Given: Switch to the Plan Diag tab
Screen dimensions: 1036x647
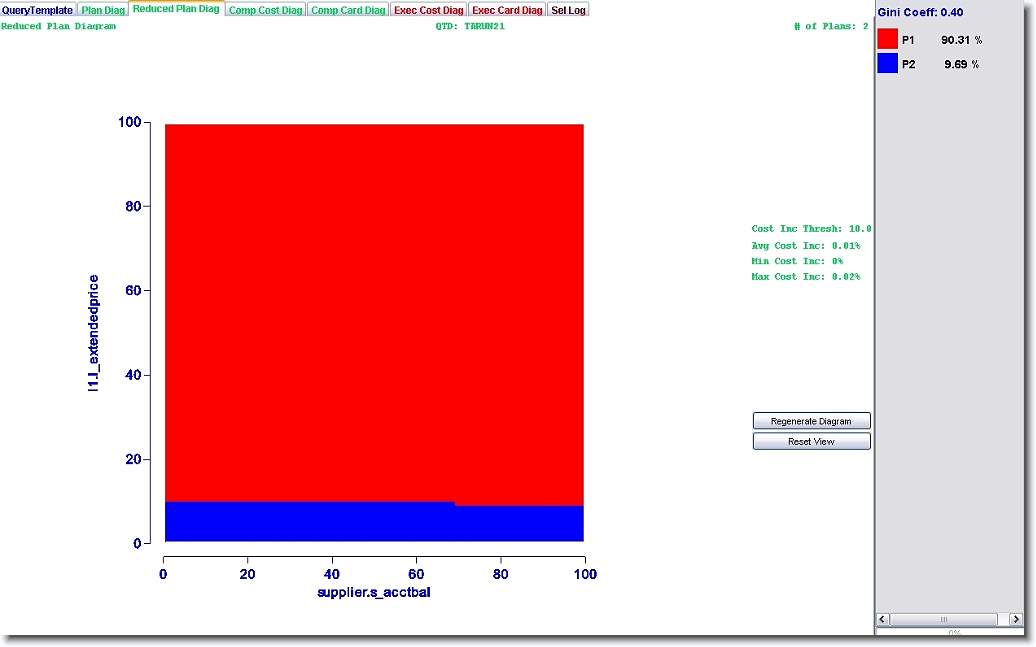Looking at the screenshot, I should [103, 10].
